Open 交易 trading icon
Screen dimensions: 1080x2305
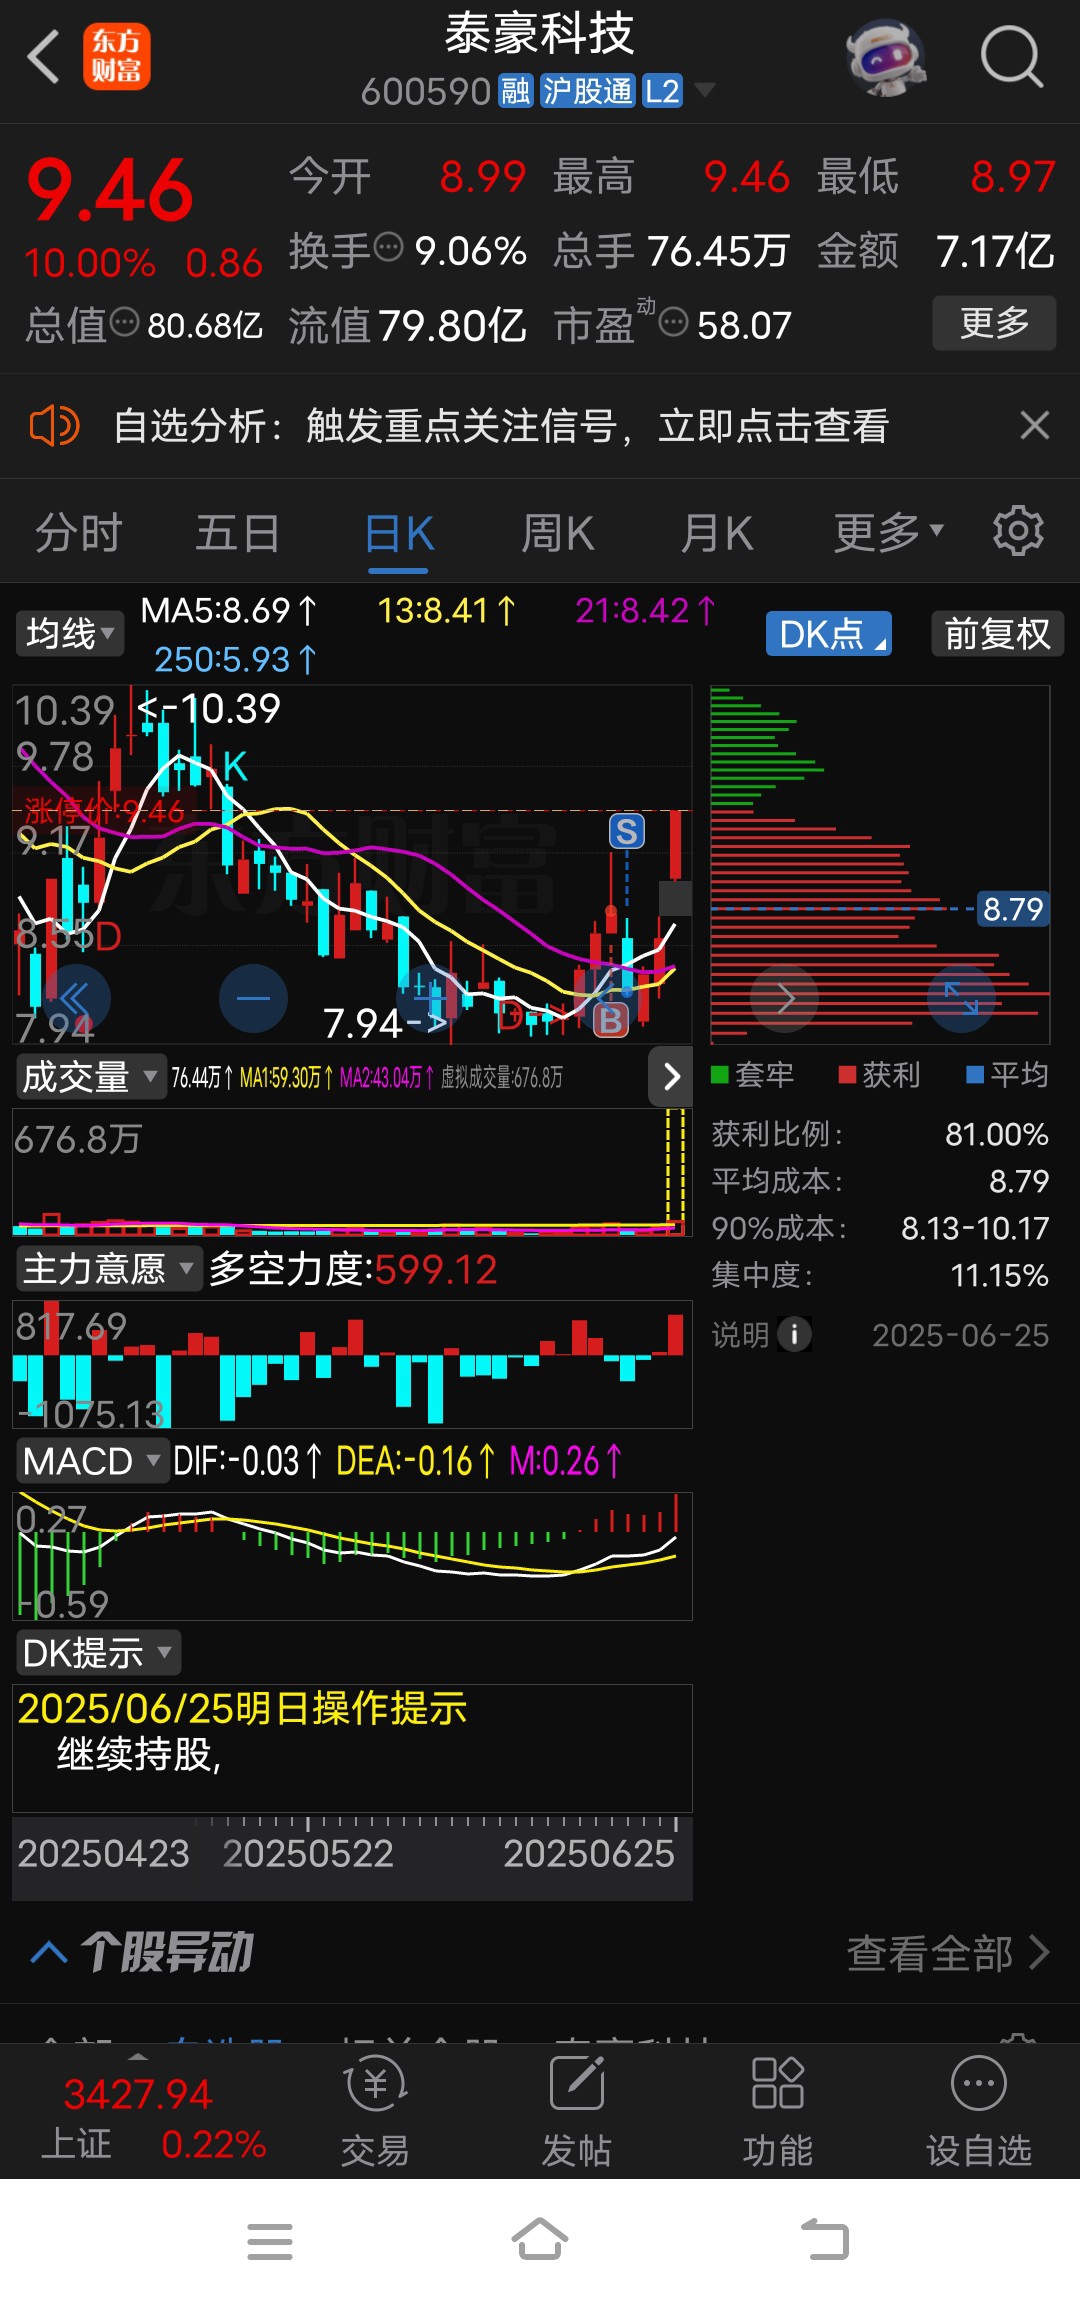pyautogui.click(x=375, y=2112)
